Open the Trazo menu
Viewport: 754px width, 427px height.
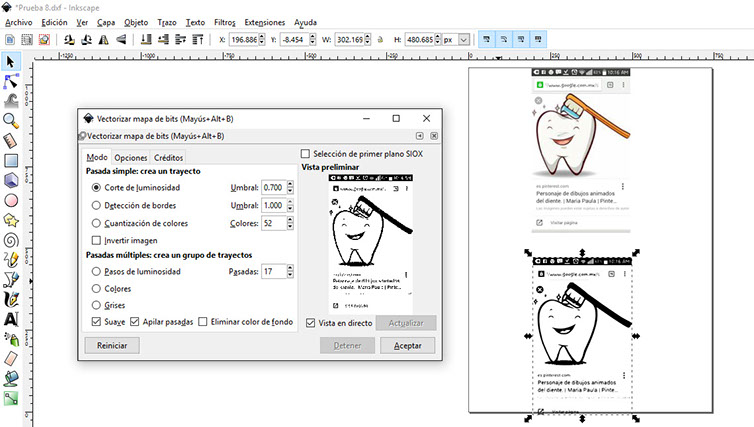pyautogui.click(x=167, y=22)
